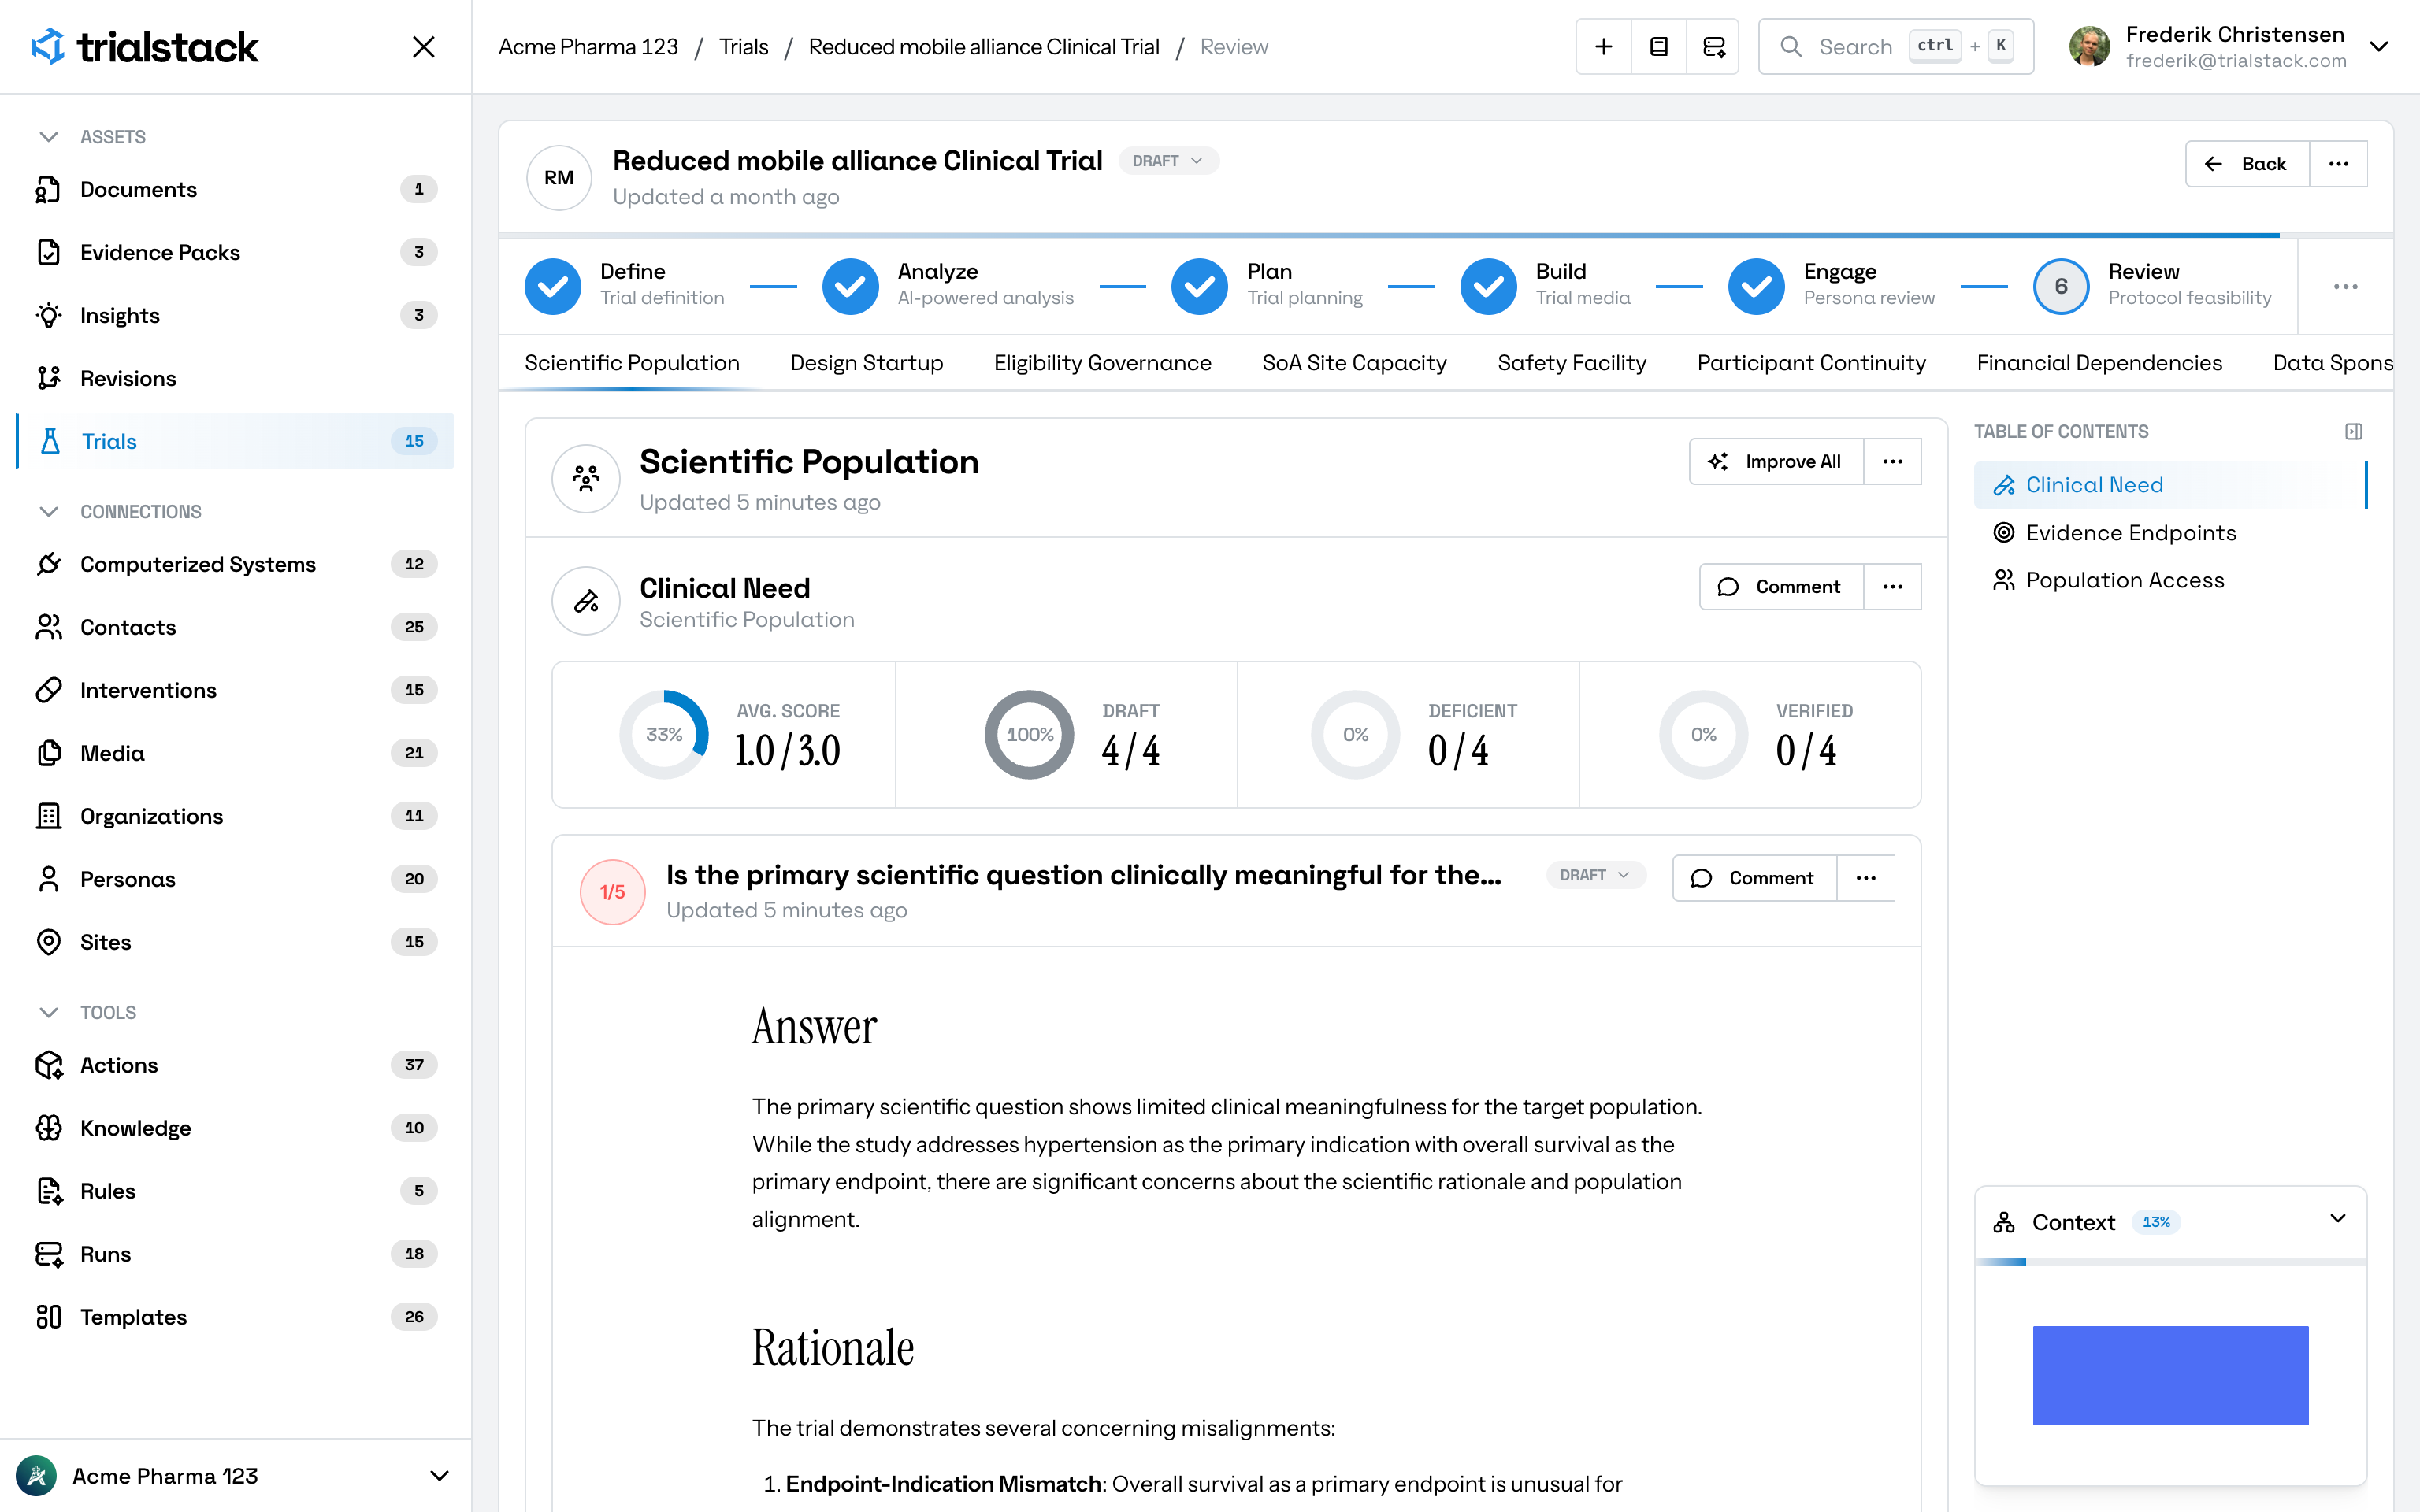2420x1512 pixels.
Task: Open Media files icon
Action: [x=48, y=754]
